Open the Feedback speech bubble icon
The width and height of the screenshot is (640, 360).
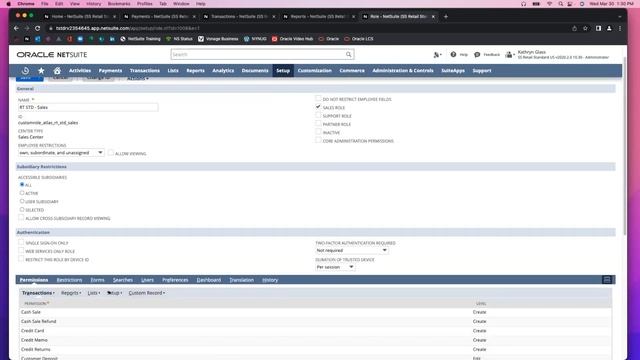point(477,54)
